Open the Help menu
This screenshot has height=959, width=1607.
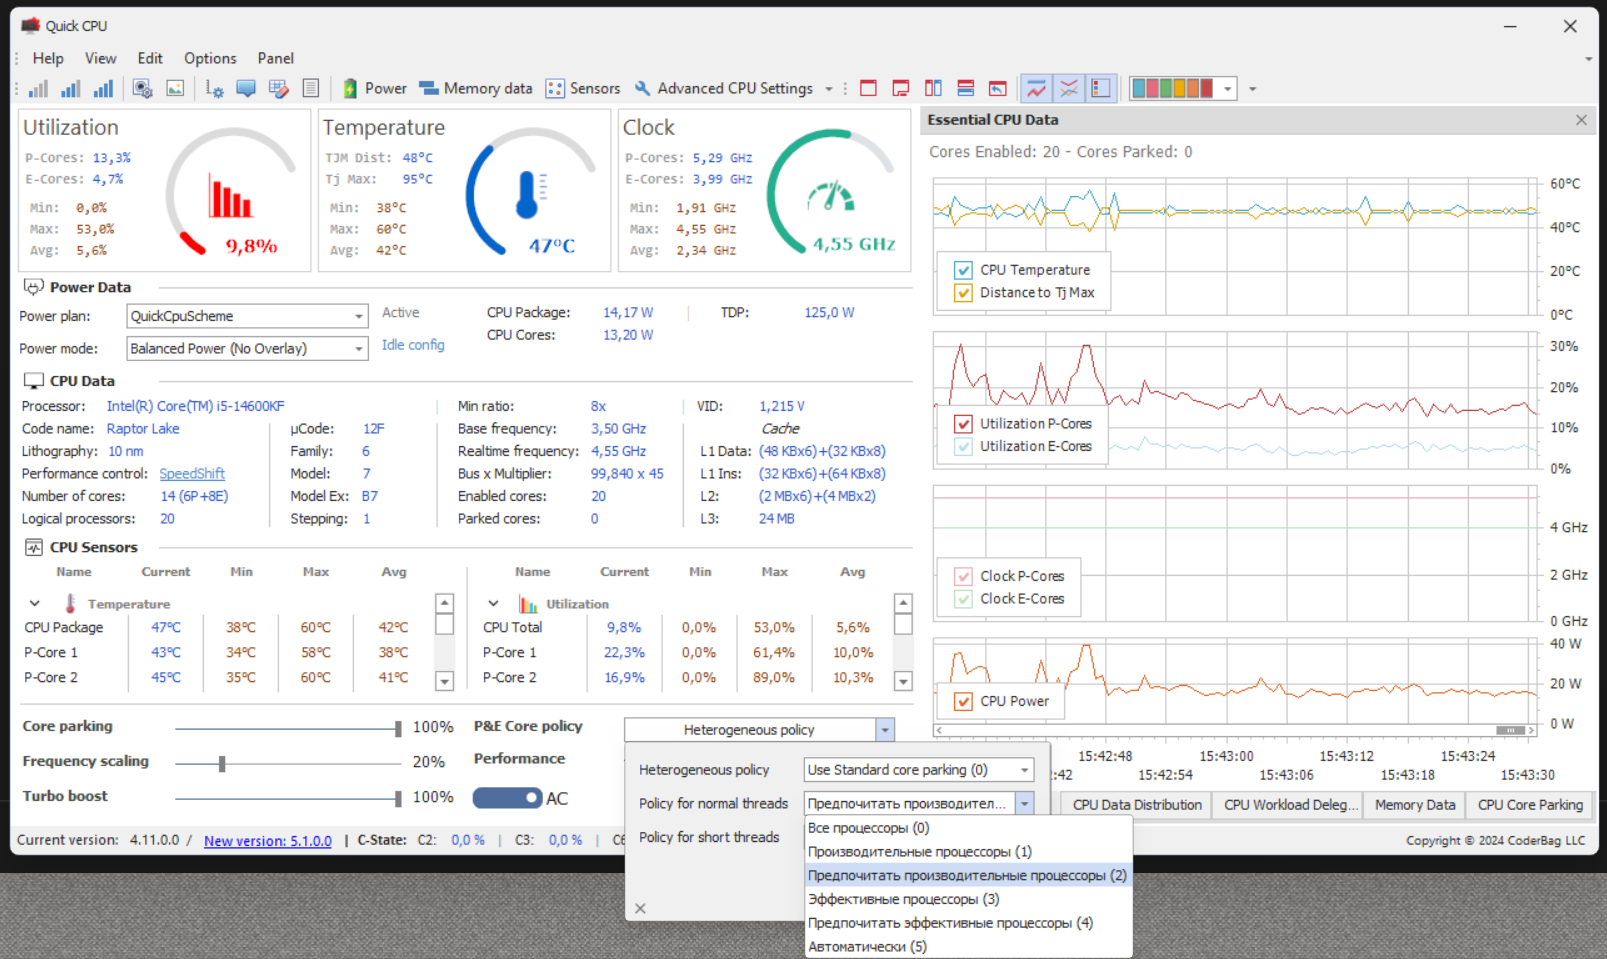48,58
